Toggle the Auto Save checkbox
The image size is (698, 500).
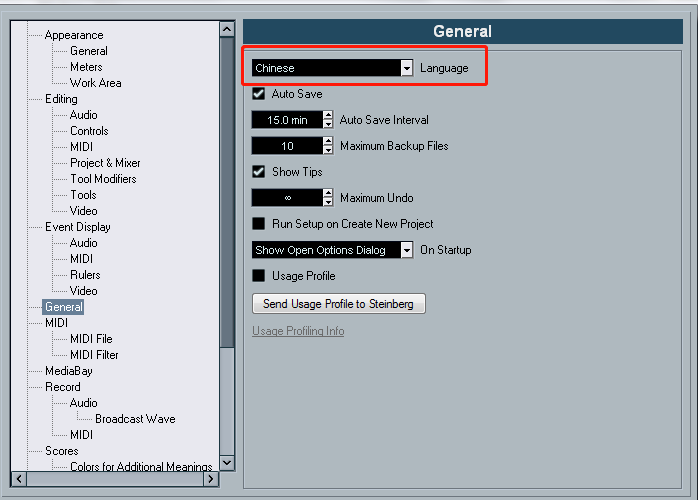(x=259, y=94)
